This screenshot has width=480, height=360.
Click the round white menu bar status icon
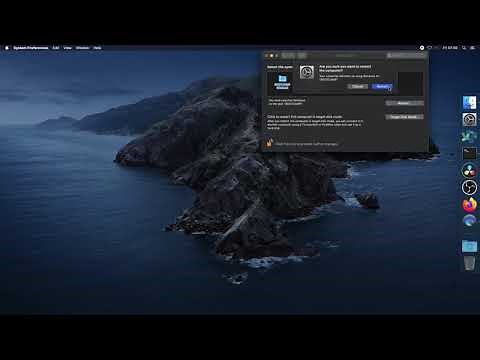click(x=422, y=48)
